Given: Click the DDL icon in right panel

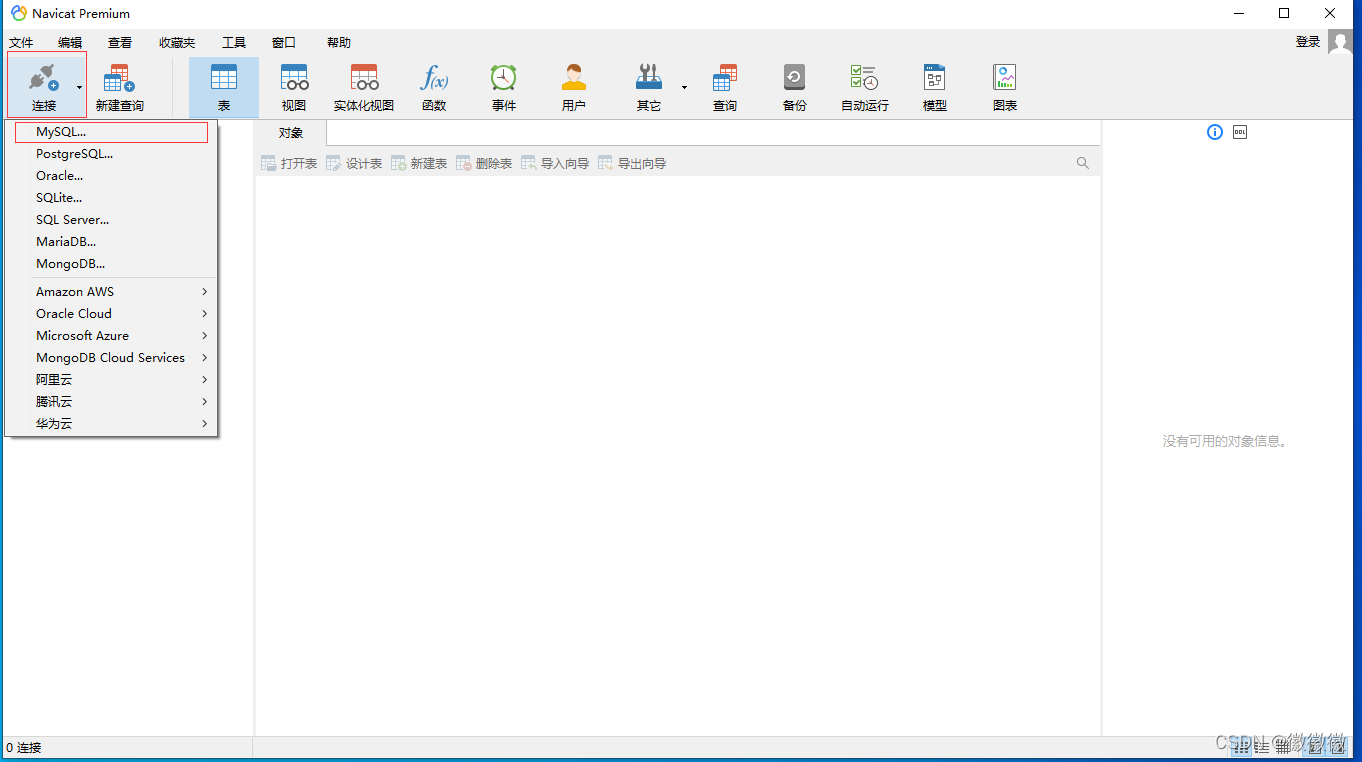Looking at the screenshot, I should click(1240, 132).
